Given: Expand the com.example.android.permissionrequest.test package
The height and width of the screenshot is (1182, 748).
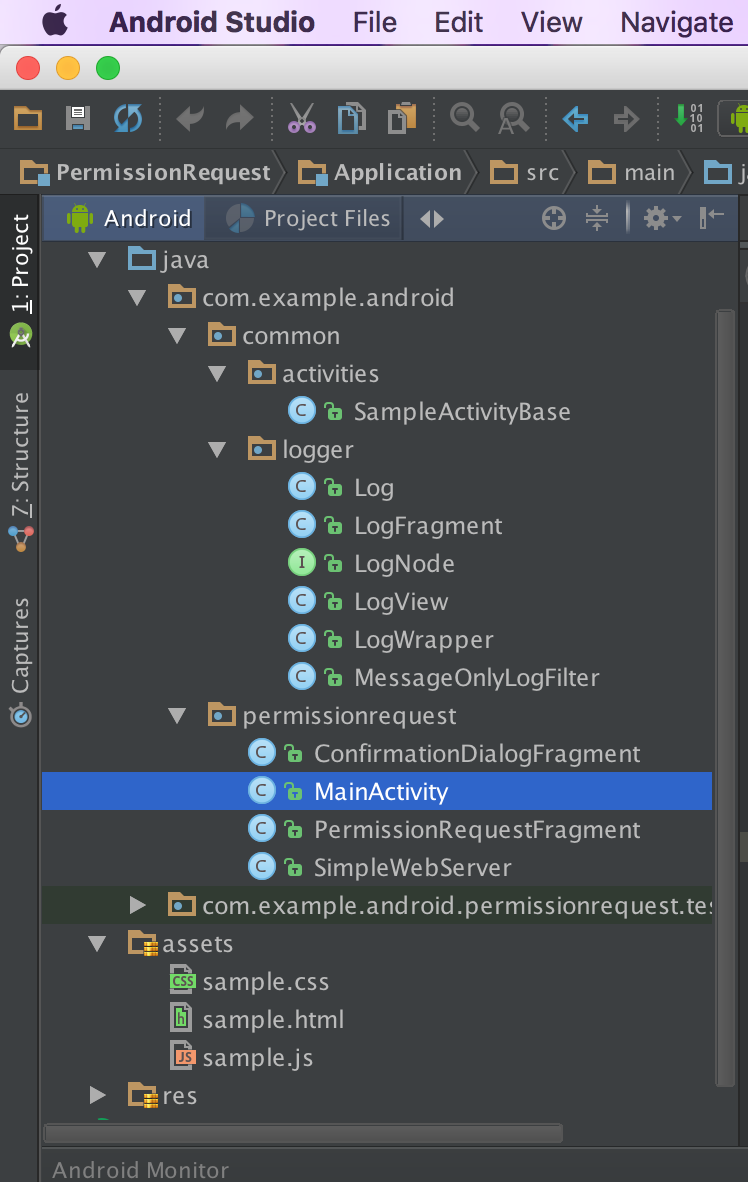Looking at the screenshot, I should point(137,905).
